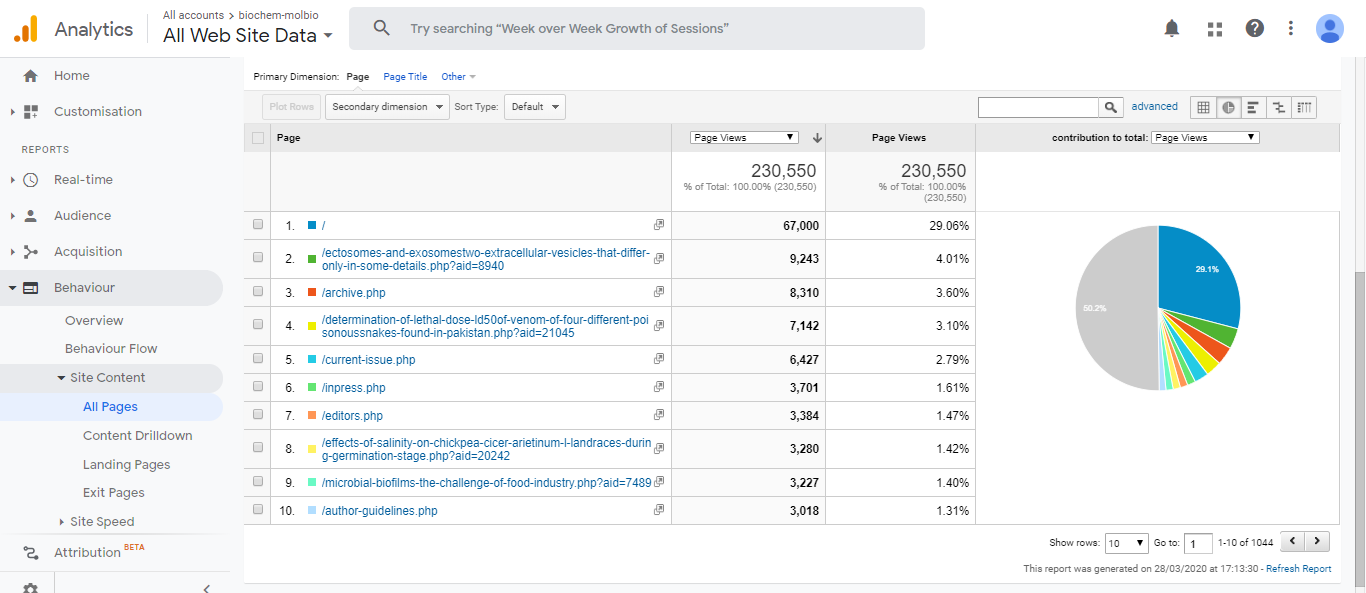
Task: Open the Secondary dimension dropdown
Action: pyautogui.click(x=386, y=107)
